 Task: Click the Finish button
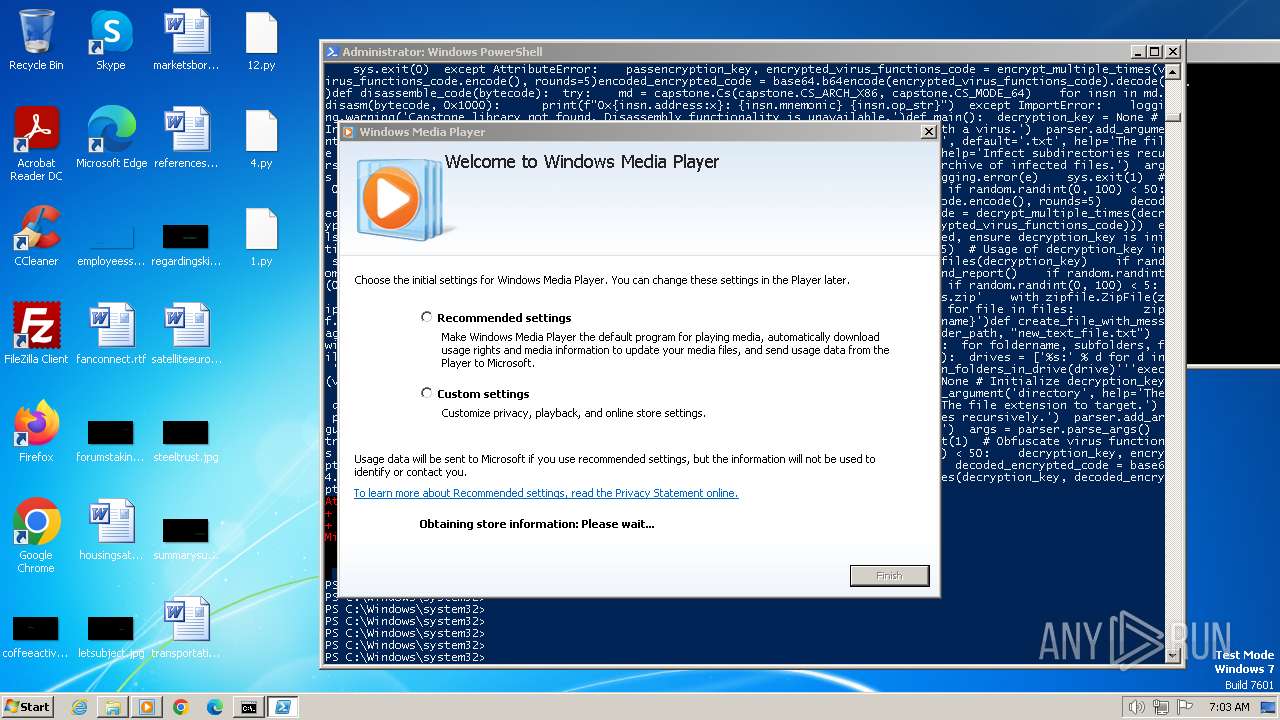889,575
